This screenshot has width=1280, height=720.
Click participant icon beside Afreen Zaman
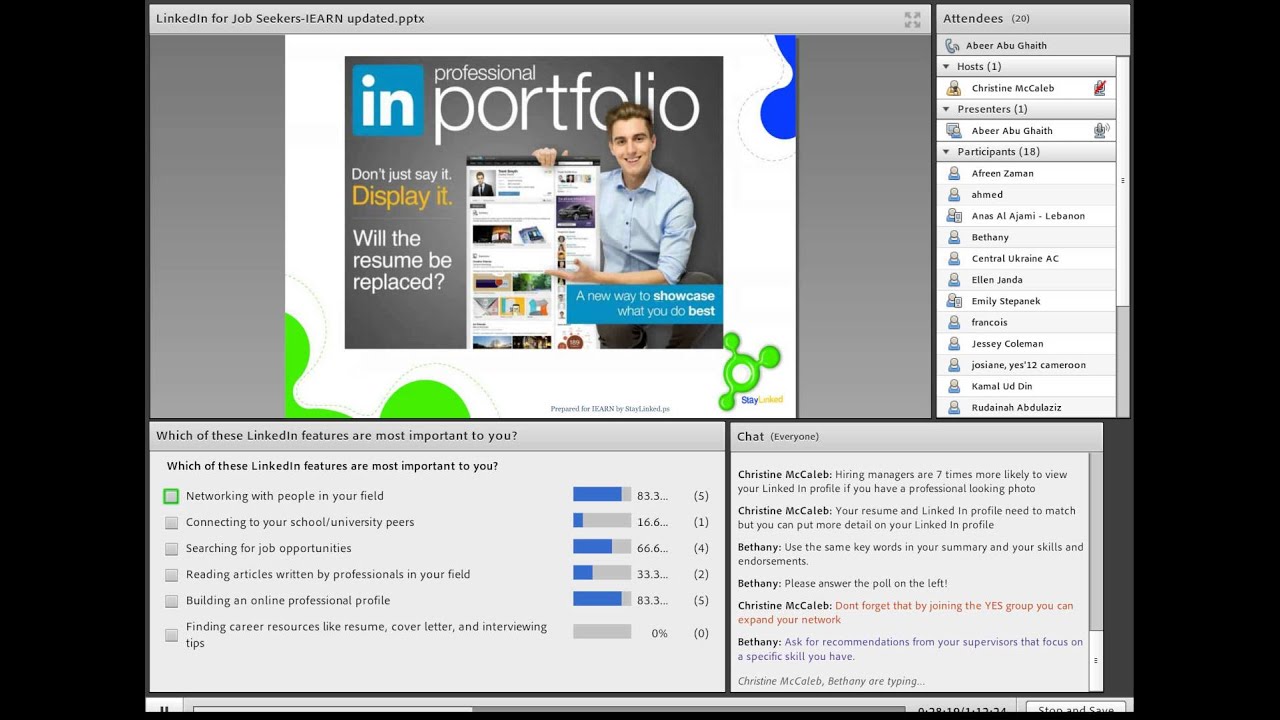[x=954, y=173]
